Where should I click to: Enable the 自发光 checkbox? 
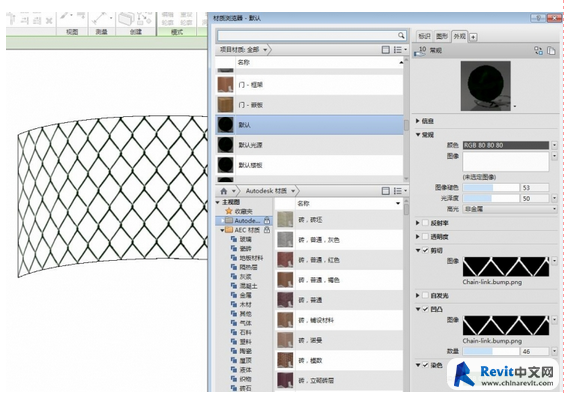(425, 295)
